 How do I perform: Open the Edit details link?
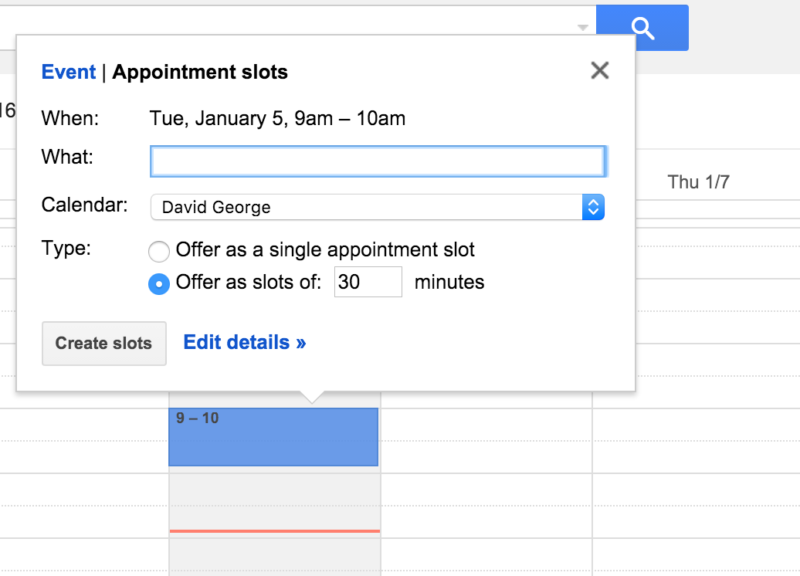point(244,342)
